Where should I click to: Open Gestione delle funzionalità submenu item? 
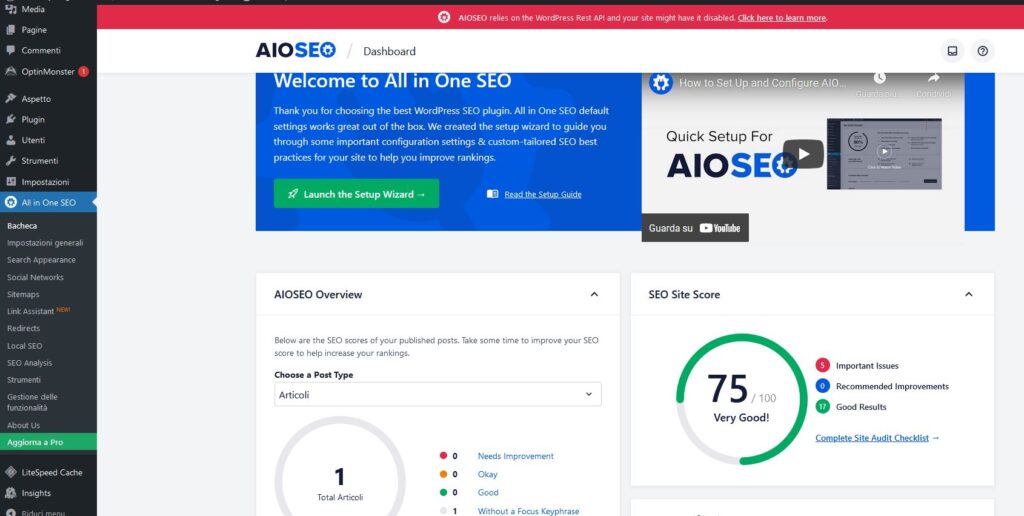coord(33,402)
